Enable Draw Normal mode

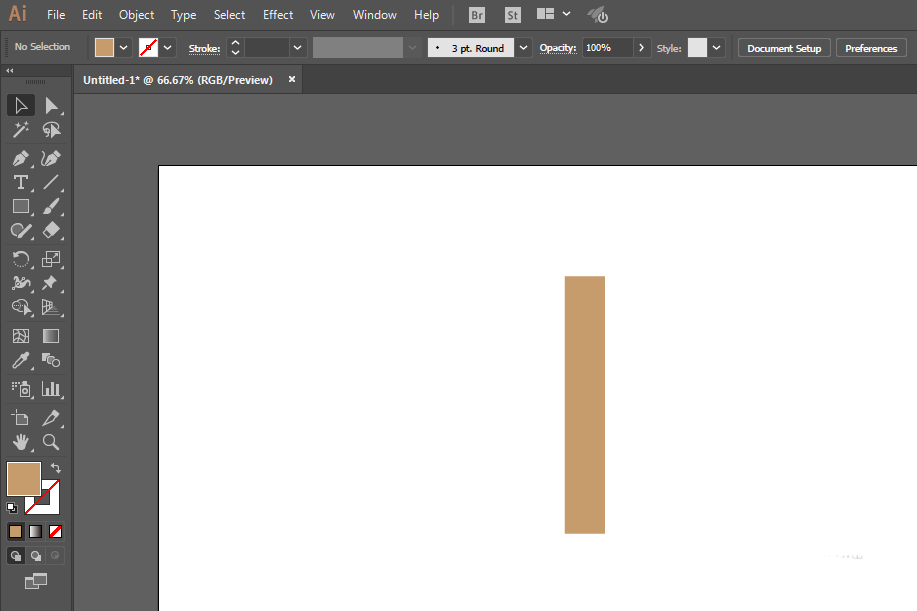tap(16, 555)
